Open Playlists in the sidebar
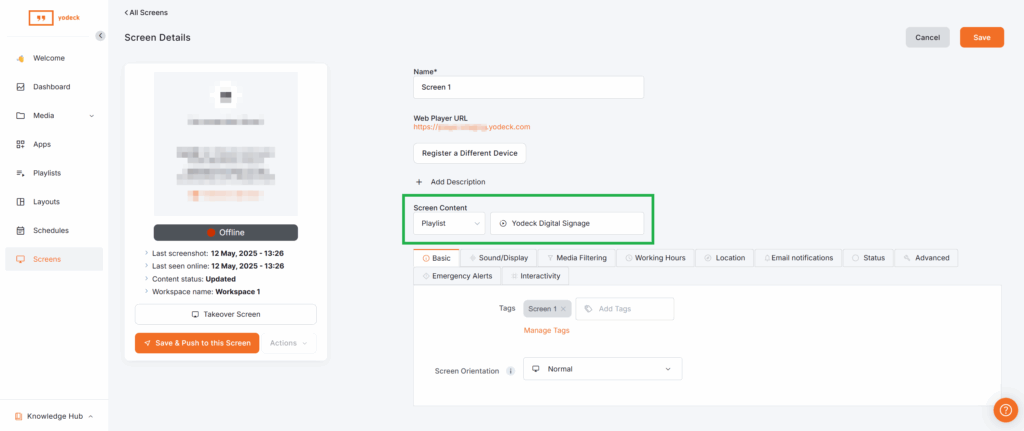The width and height of the screenshot is (1024, 431). (47, 173)
